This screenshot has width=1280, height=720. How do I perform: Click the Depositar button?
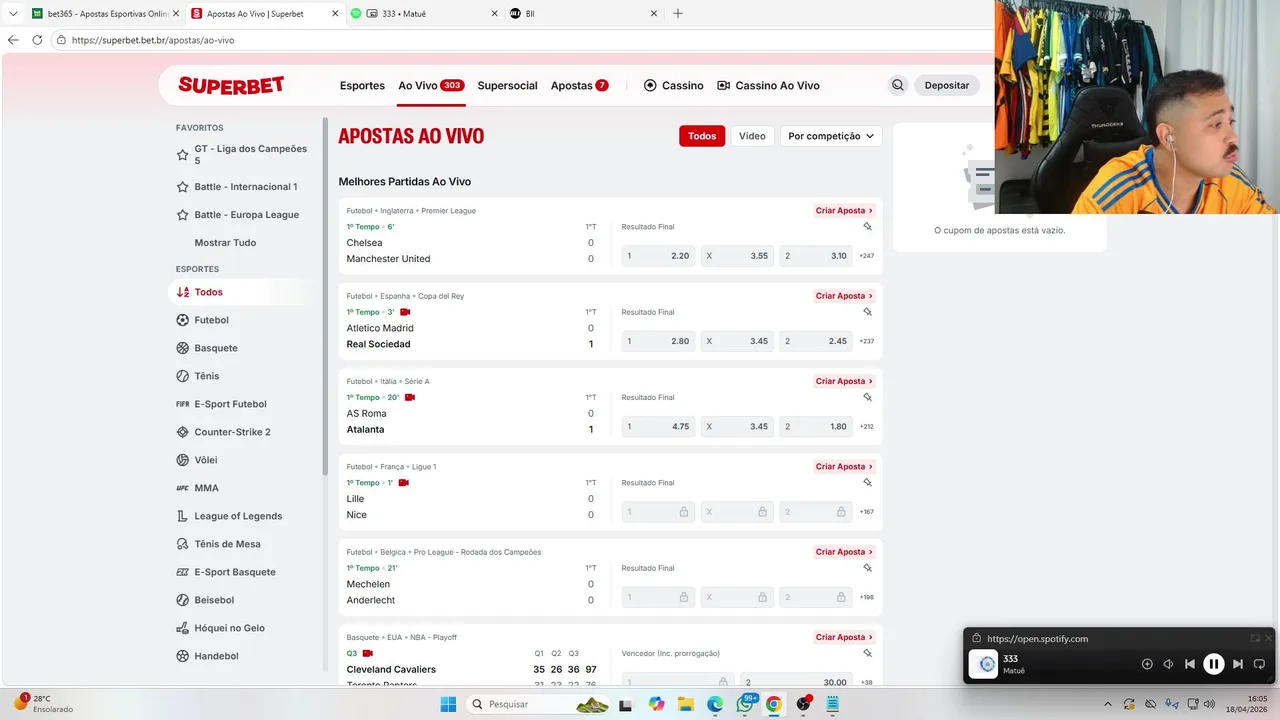tap(947, 86)
